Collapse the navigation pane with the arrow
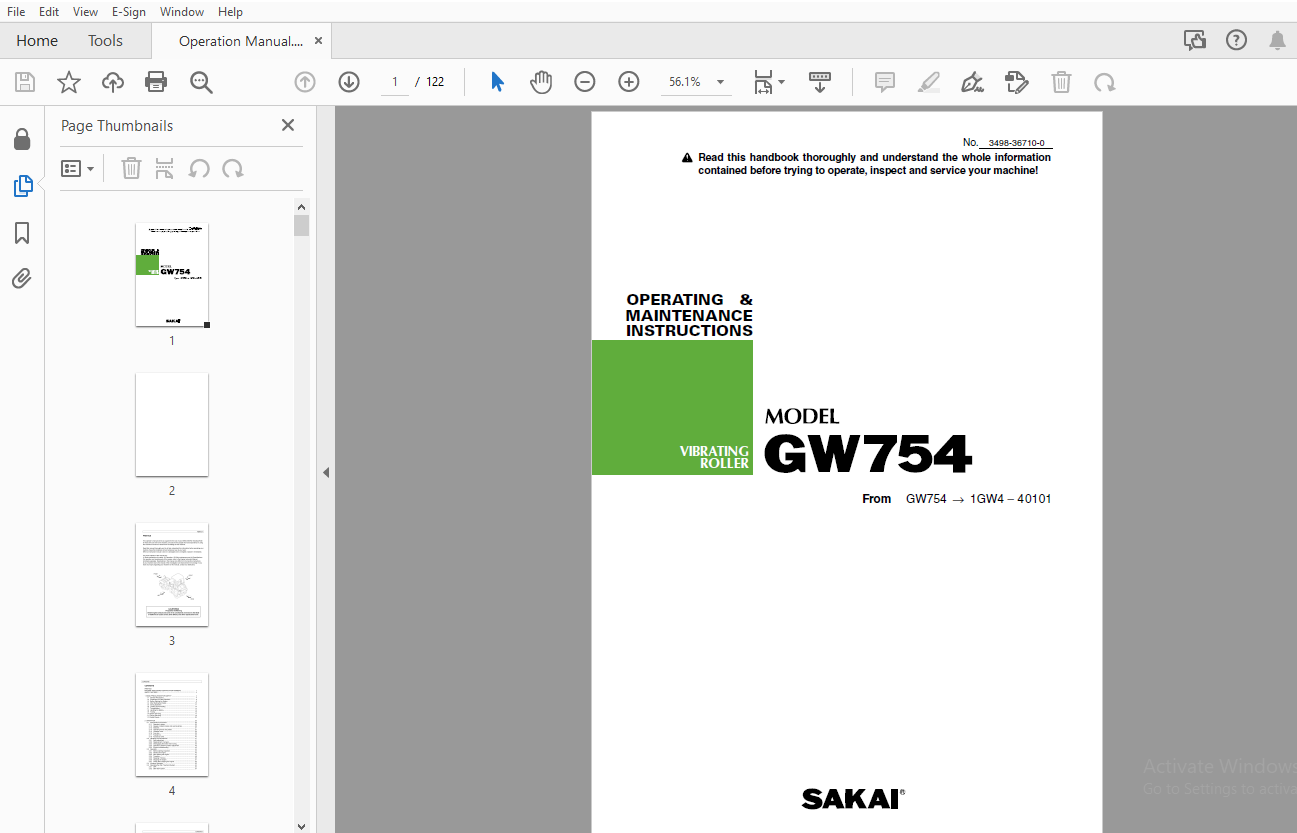 point(326,472)
